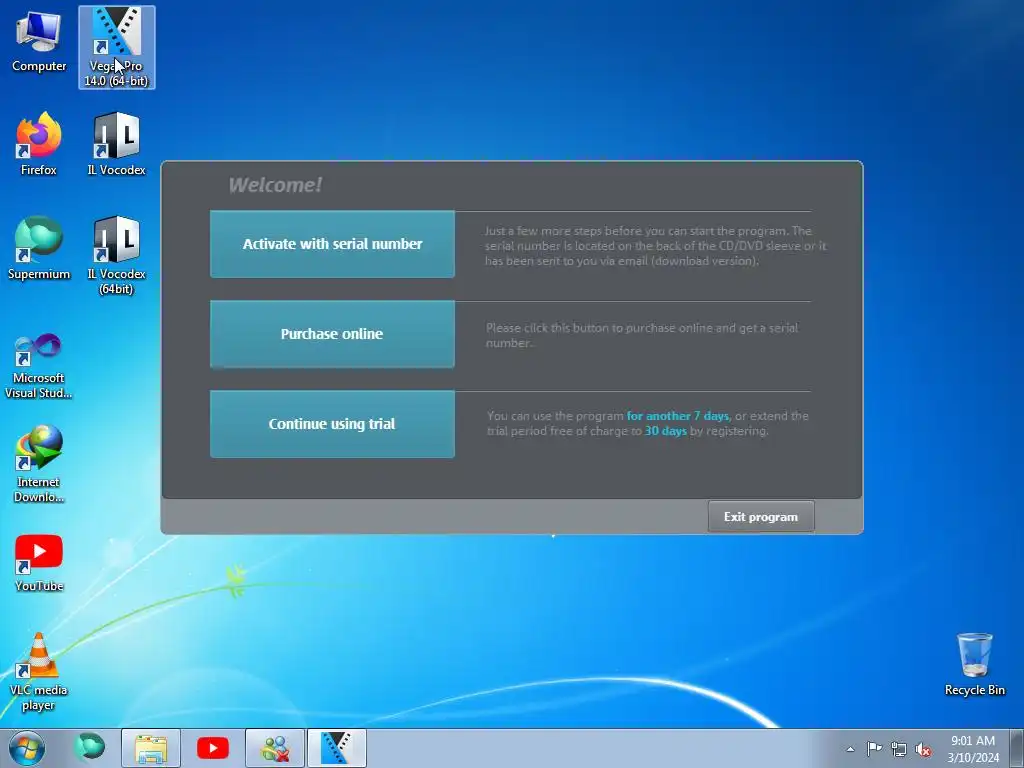This screenshot has width=1024, height=768.
Task: Select the YouTube desktop shortcut
Action: pos(39,564)
